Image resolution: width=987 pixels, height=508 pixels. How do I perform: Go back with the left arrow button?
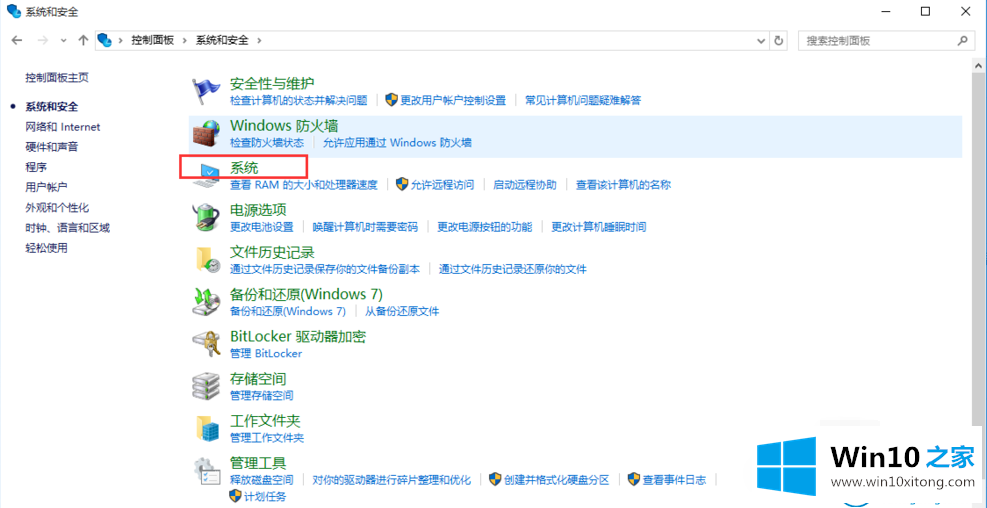pyautogui.click(x=17, y=40)
